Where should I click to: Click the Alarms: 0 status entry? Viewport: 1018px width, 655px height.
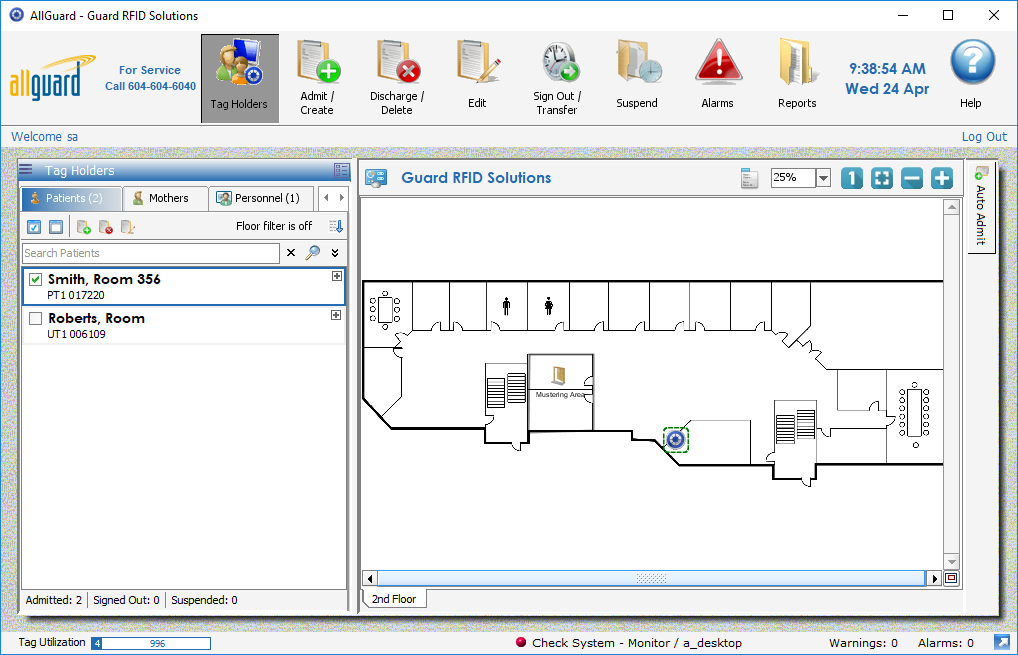[x=945, y=643]
